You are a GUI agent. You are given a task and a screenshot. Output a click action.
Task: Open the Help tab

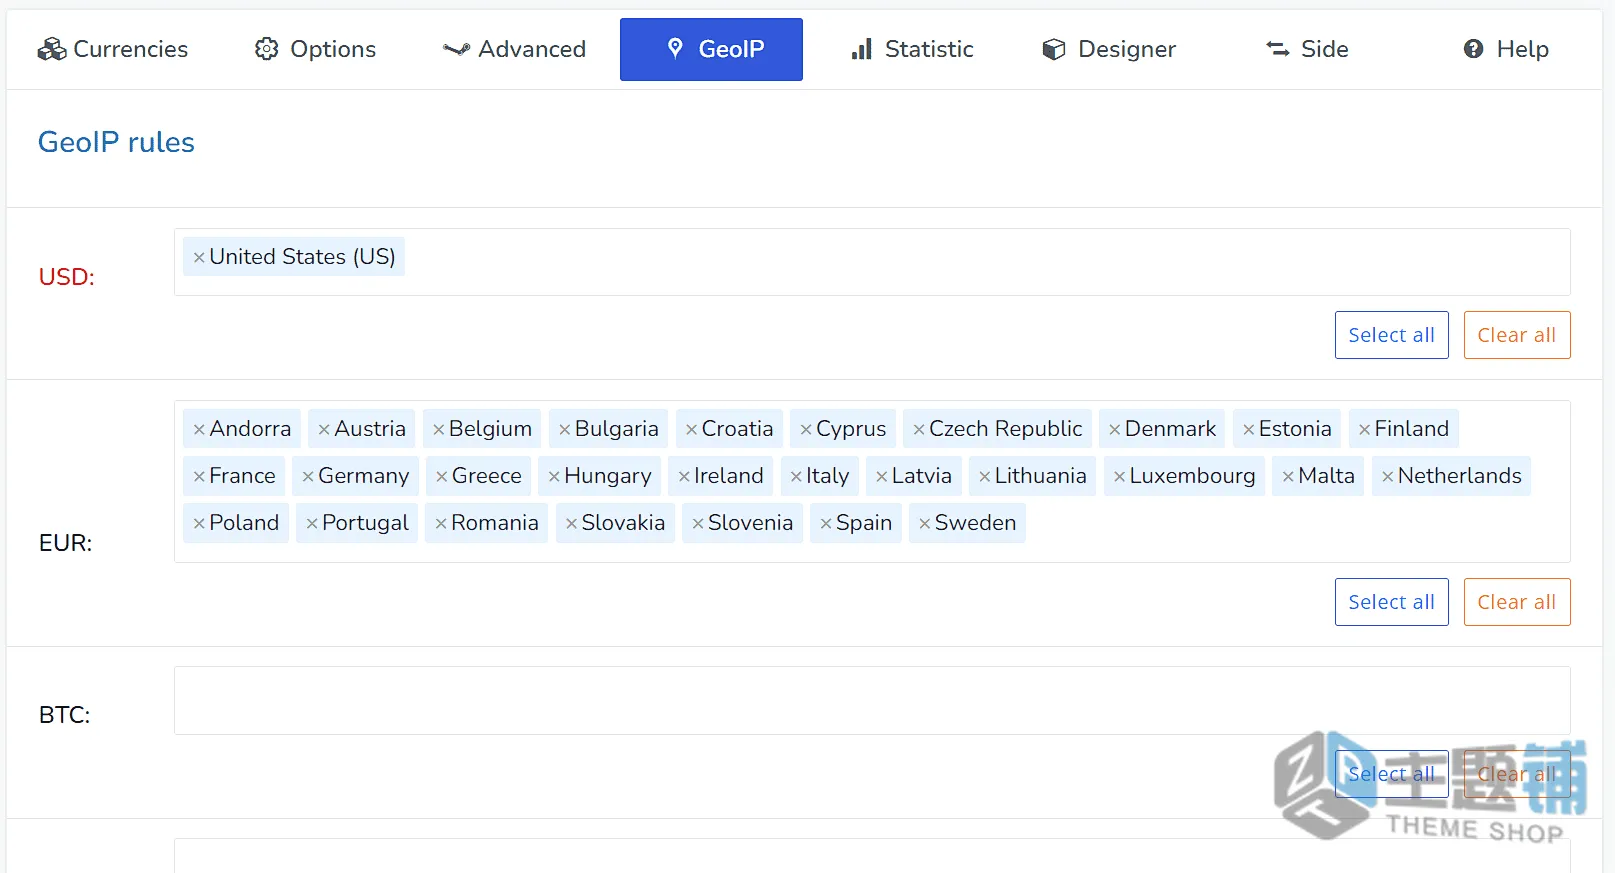[1505, 49]
